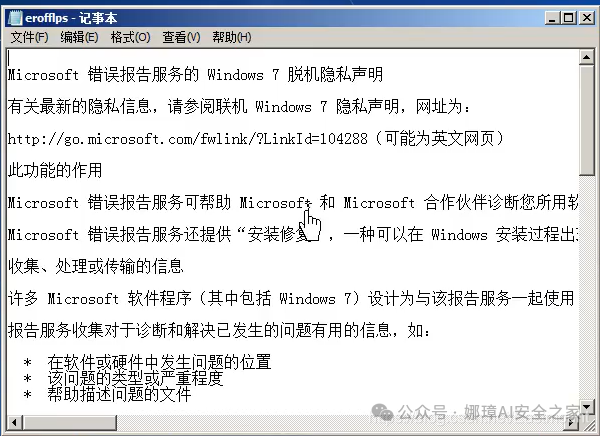Click the horizontal scrollbar thumb
The height and width of the screenshot is (436, 600).
pos(70,422)
